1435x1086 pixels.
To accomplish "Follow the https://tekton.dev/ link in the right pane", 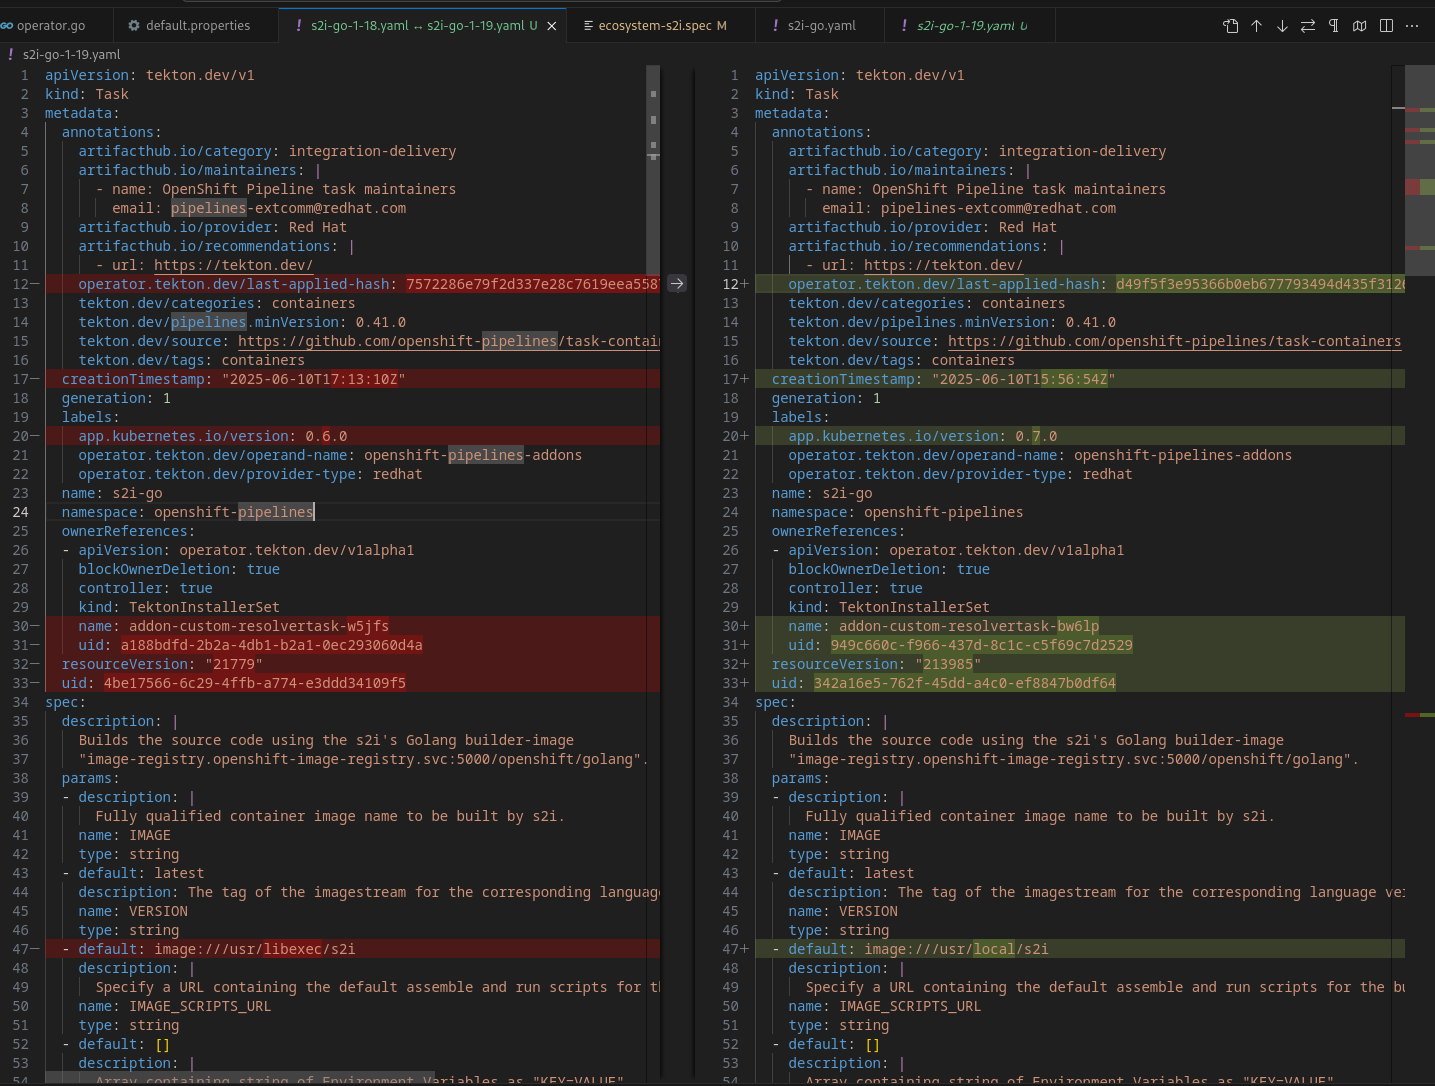I will [x=943, y=265].
